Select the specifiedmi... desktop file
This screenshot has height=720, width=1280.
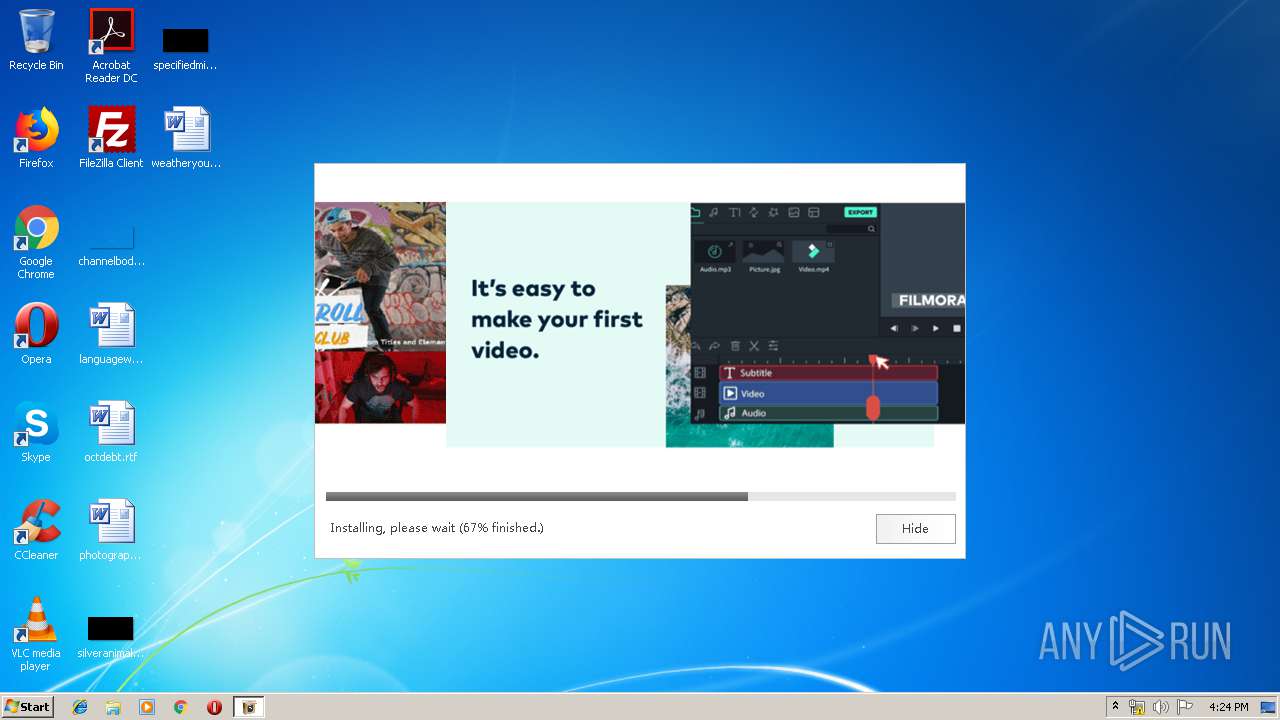185,50
